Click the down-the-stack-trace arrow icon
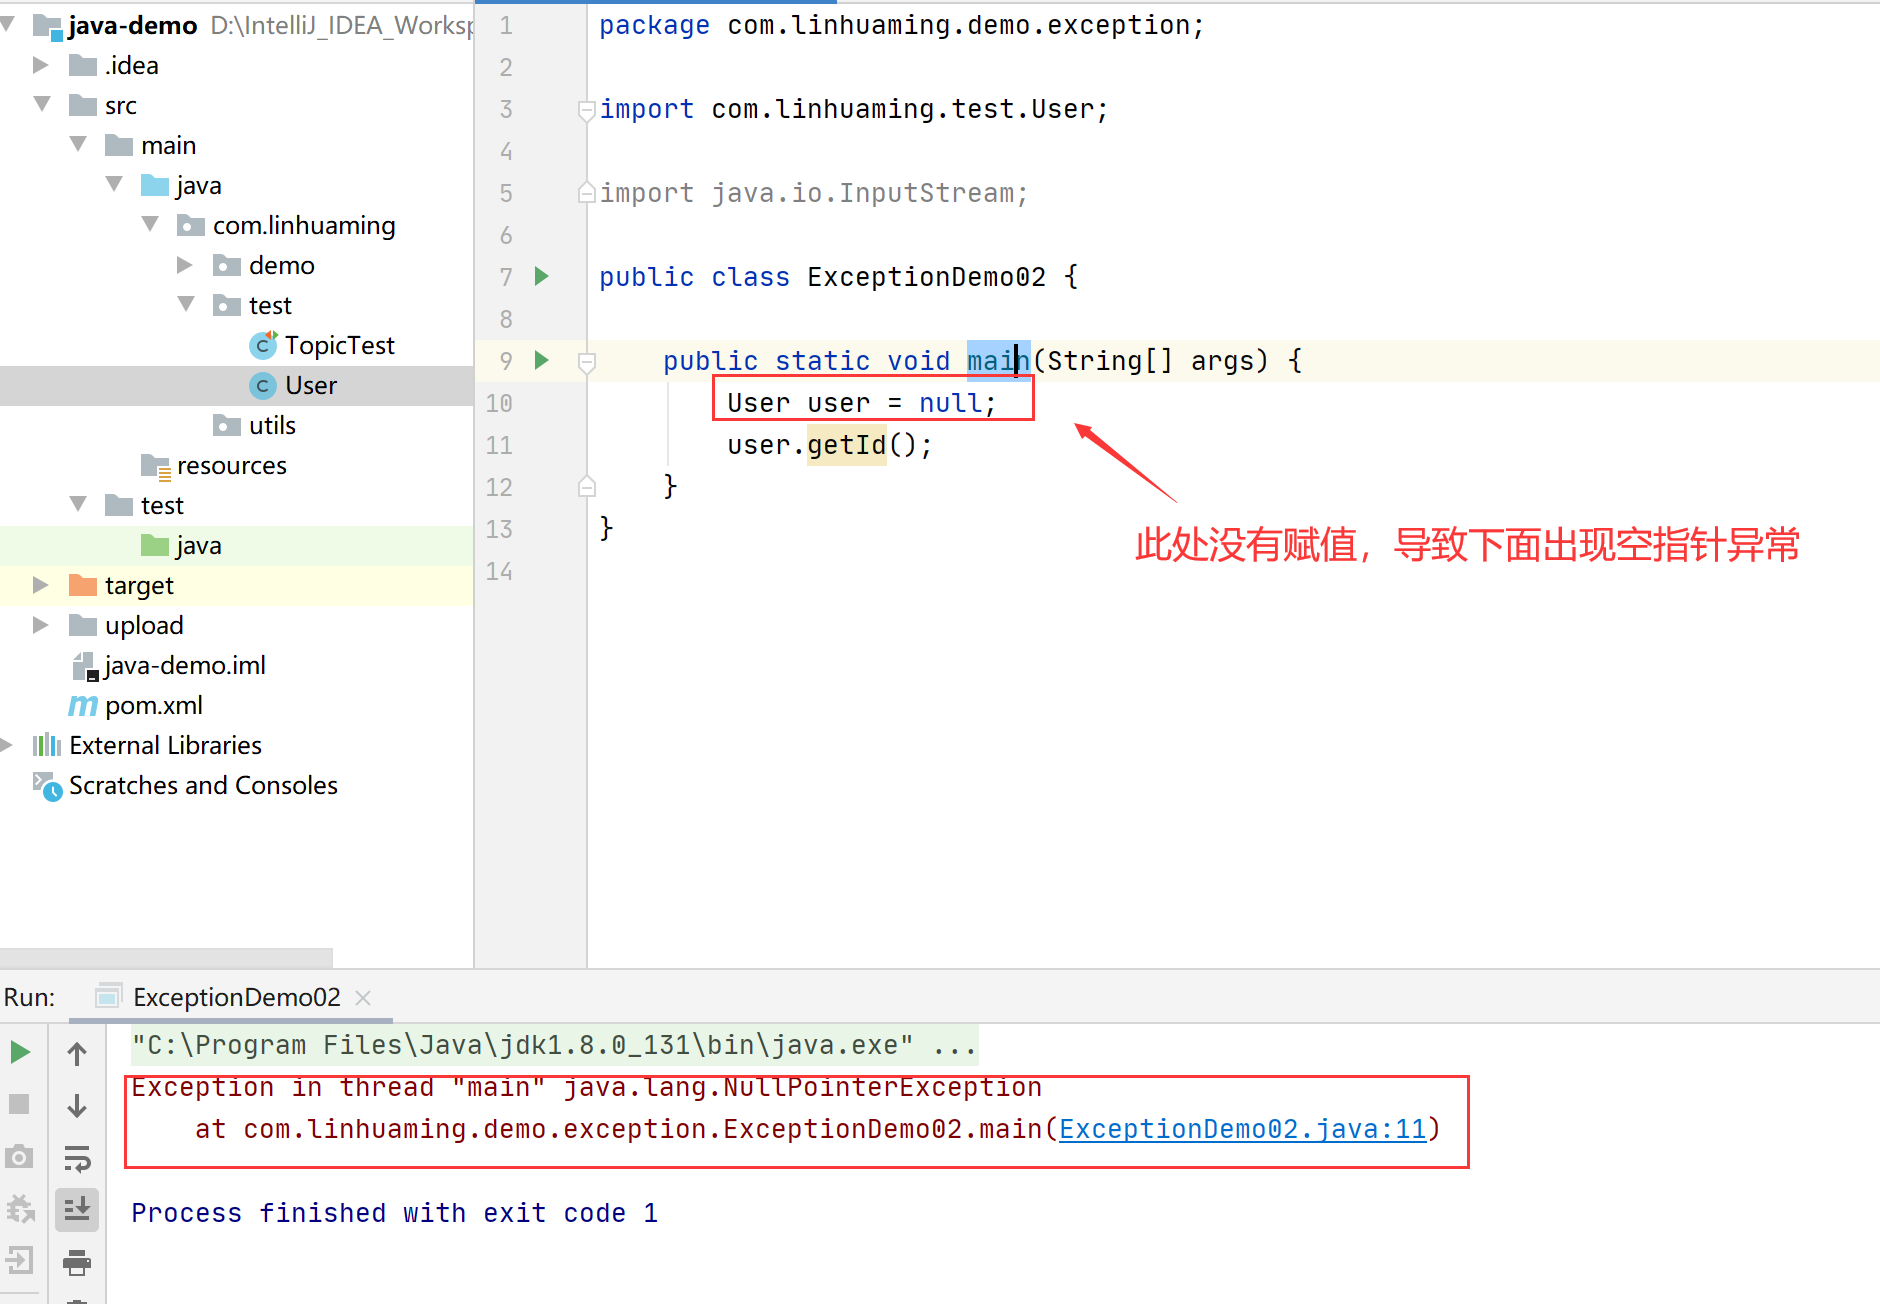Image resolution: width=1880 pixels, height=1304 pixels. (77, 1105)
